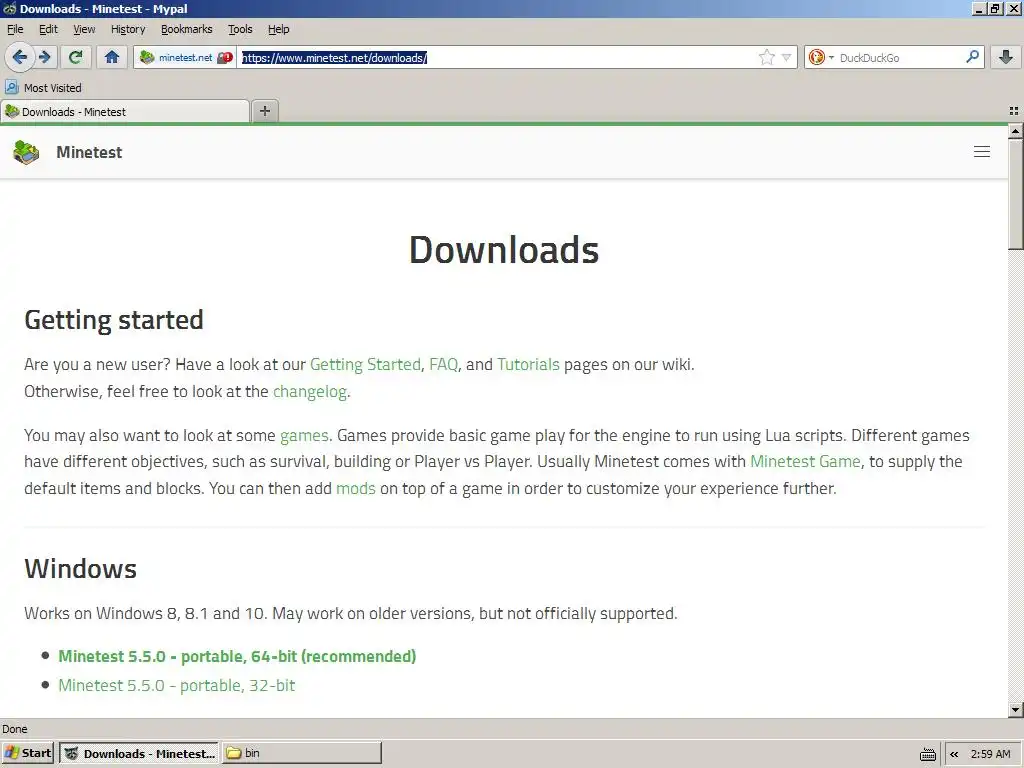Click the search magnifier icon
Image resolution: width=1024 pixels, height=768 pixels.
972,57
